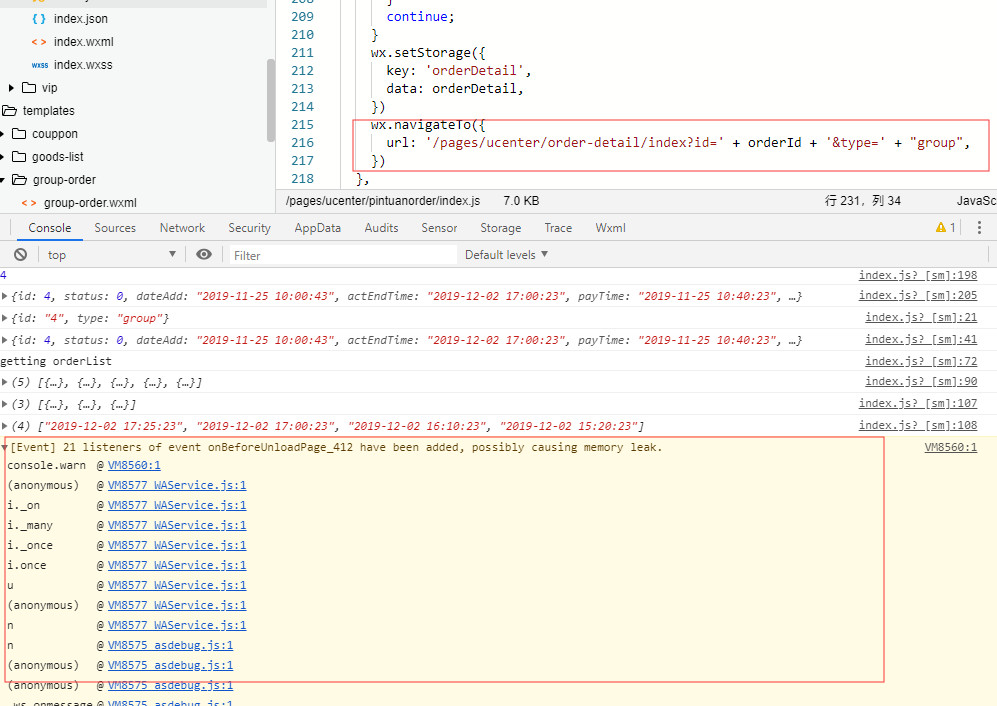Open the AppData tab
This screenshot has width=997, height=706.
317,228
